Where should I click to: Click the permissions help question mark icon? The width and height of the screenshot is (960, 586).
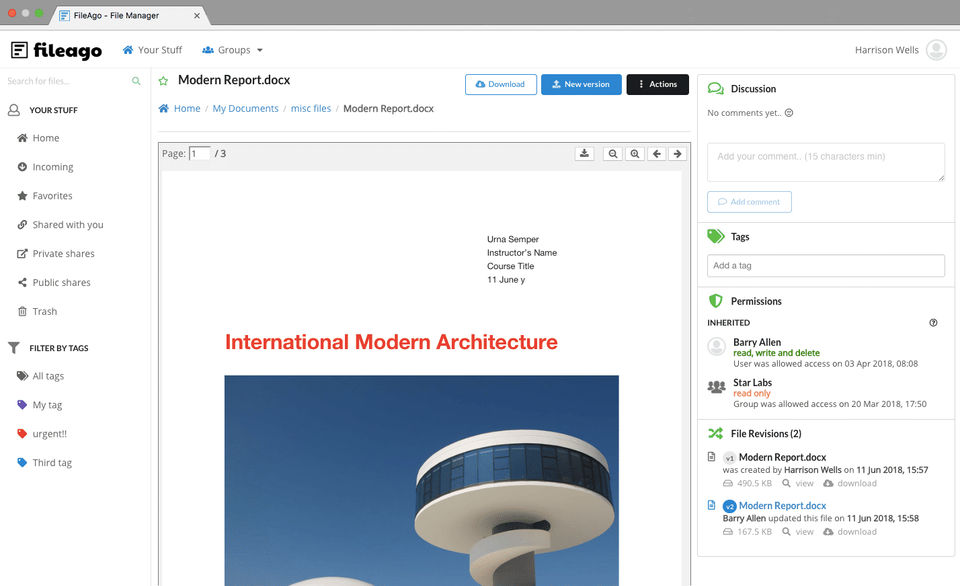(933, 323)
